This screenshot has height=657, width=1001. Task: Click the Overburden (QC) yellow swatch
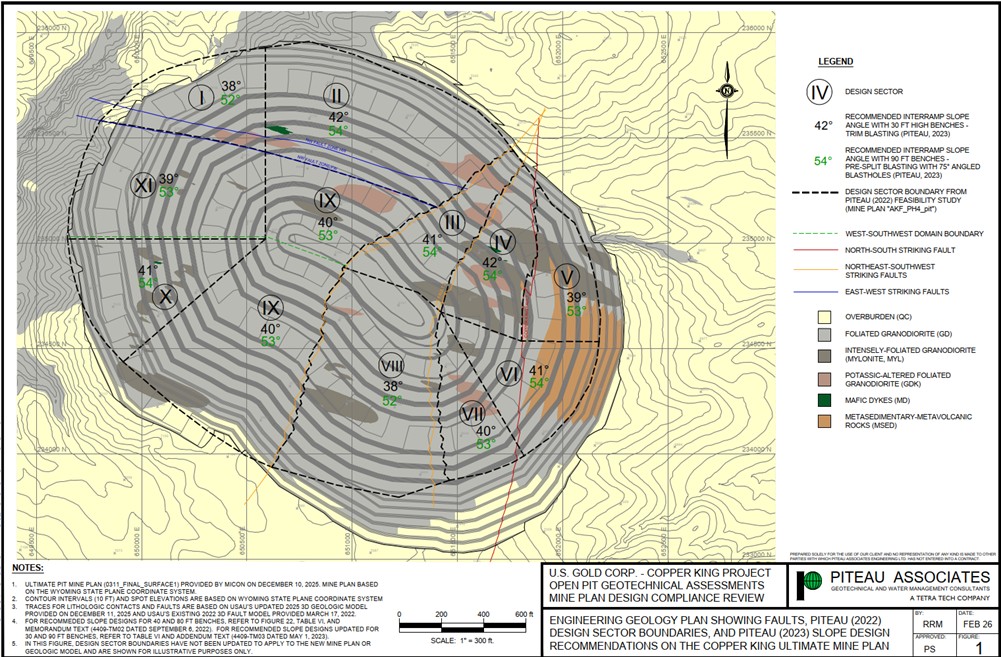pyautogui.click(x=825, y=317)
